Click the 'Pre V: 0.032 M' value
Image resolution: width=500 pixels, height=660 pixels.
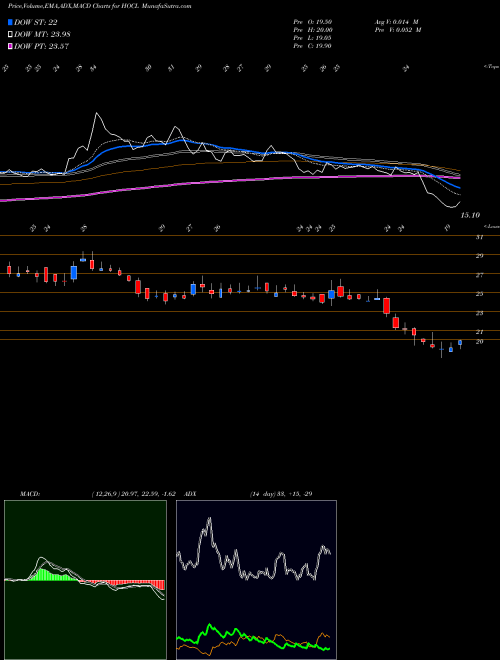[x=398, y=30]
